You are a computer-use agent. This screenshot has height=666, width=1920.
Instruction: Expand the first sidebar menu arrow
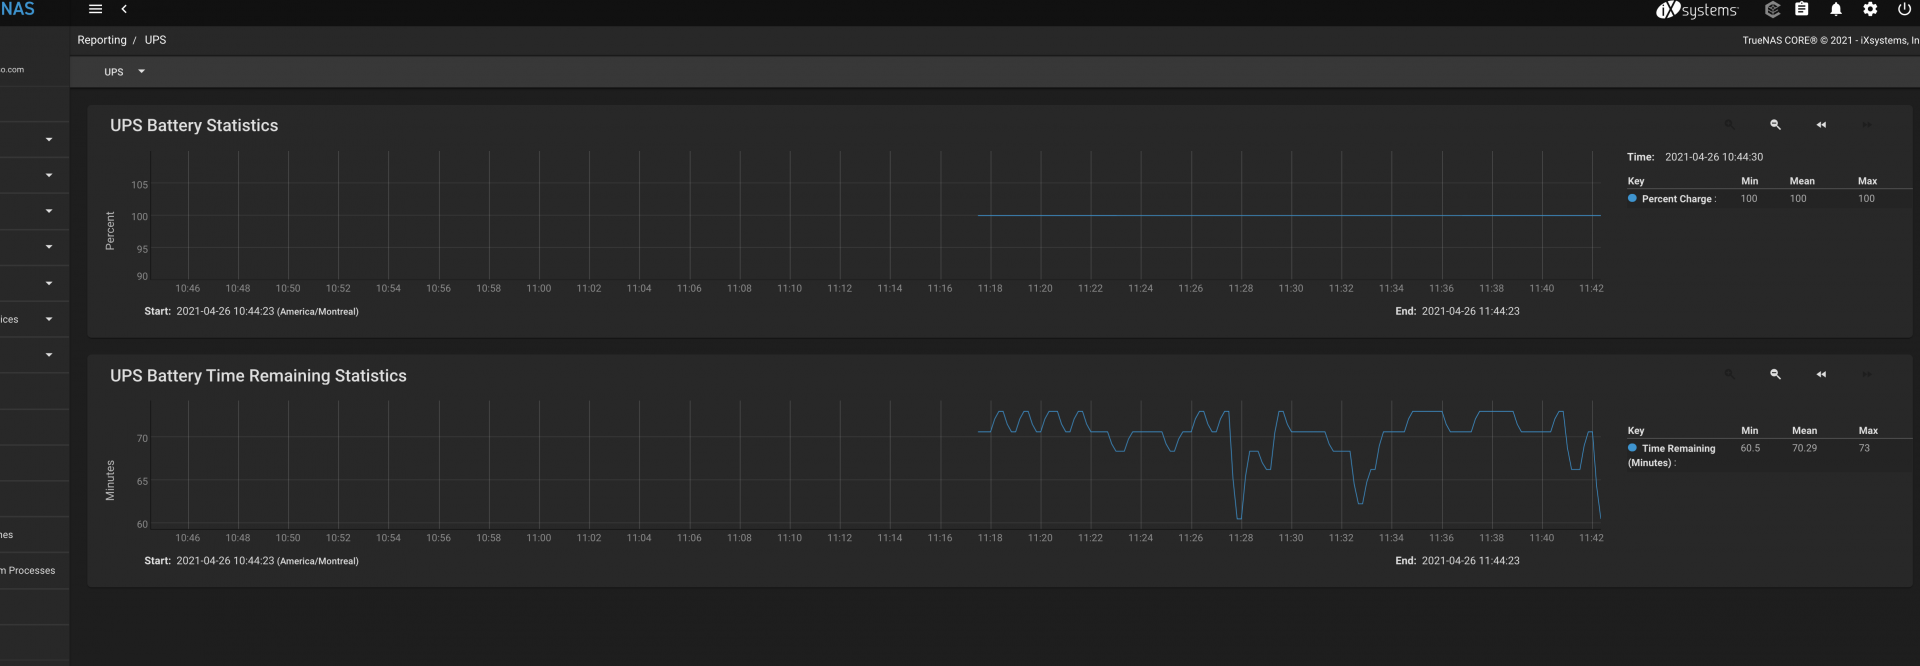coord(49,139)
